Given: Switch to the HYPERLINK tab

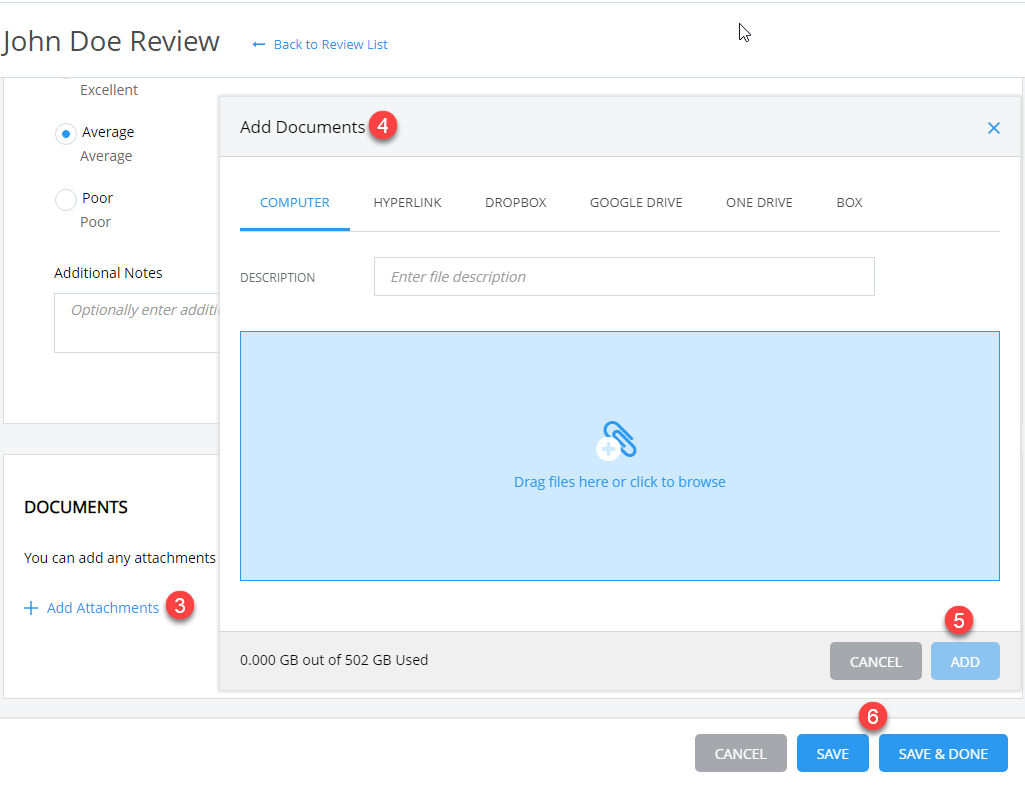Looking at the screenshot, I should [407, 202].
